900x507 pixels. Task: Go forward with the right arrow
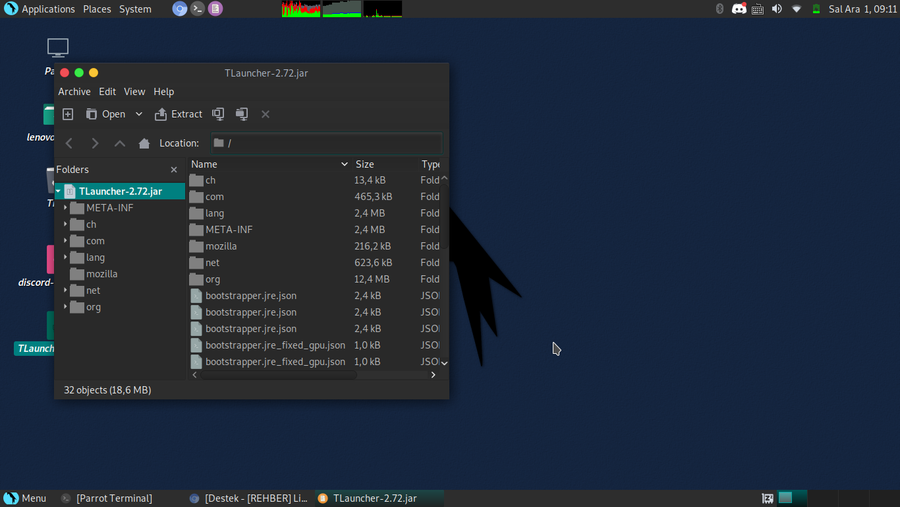click(x=95, y=143)
